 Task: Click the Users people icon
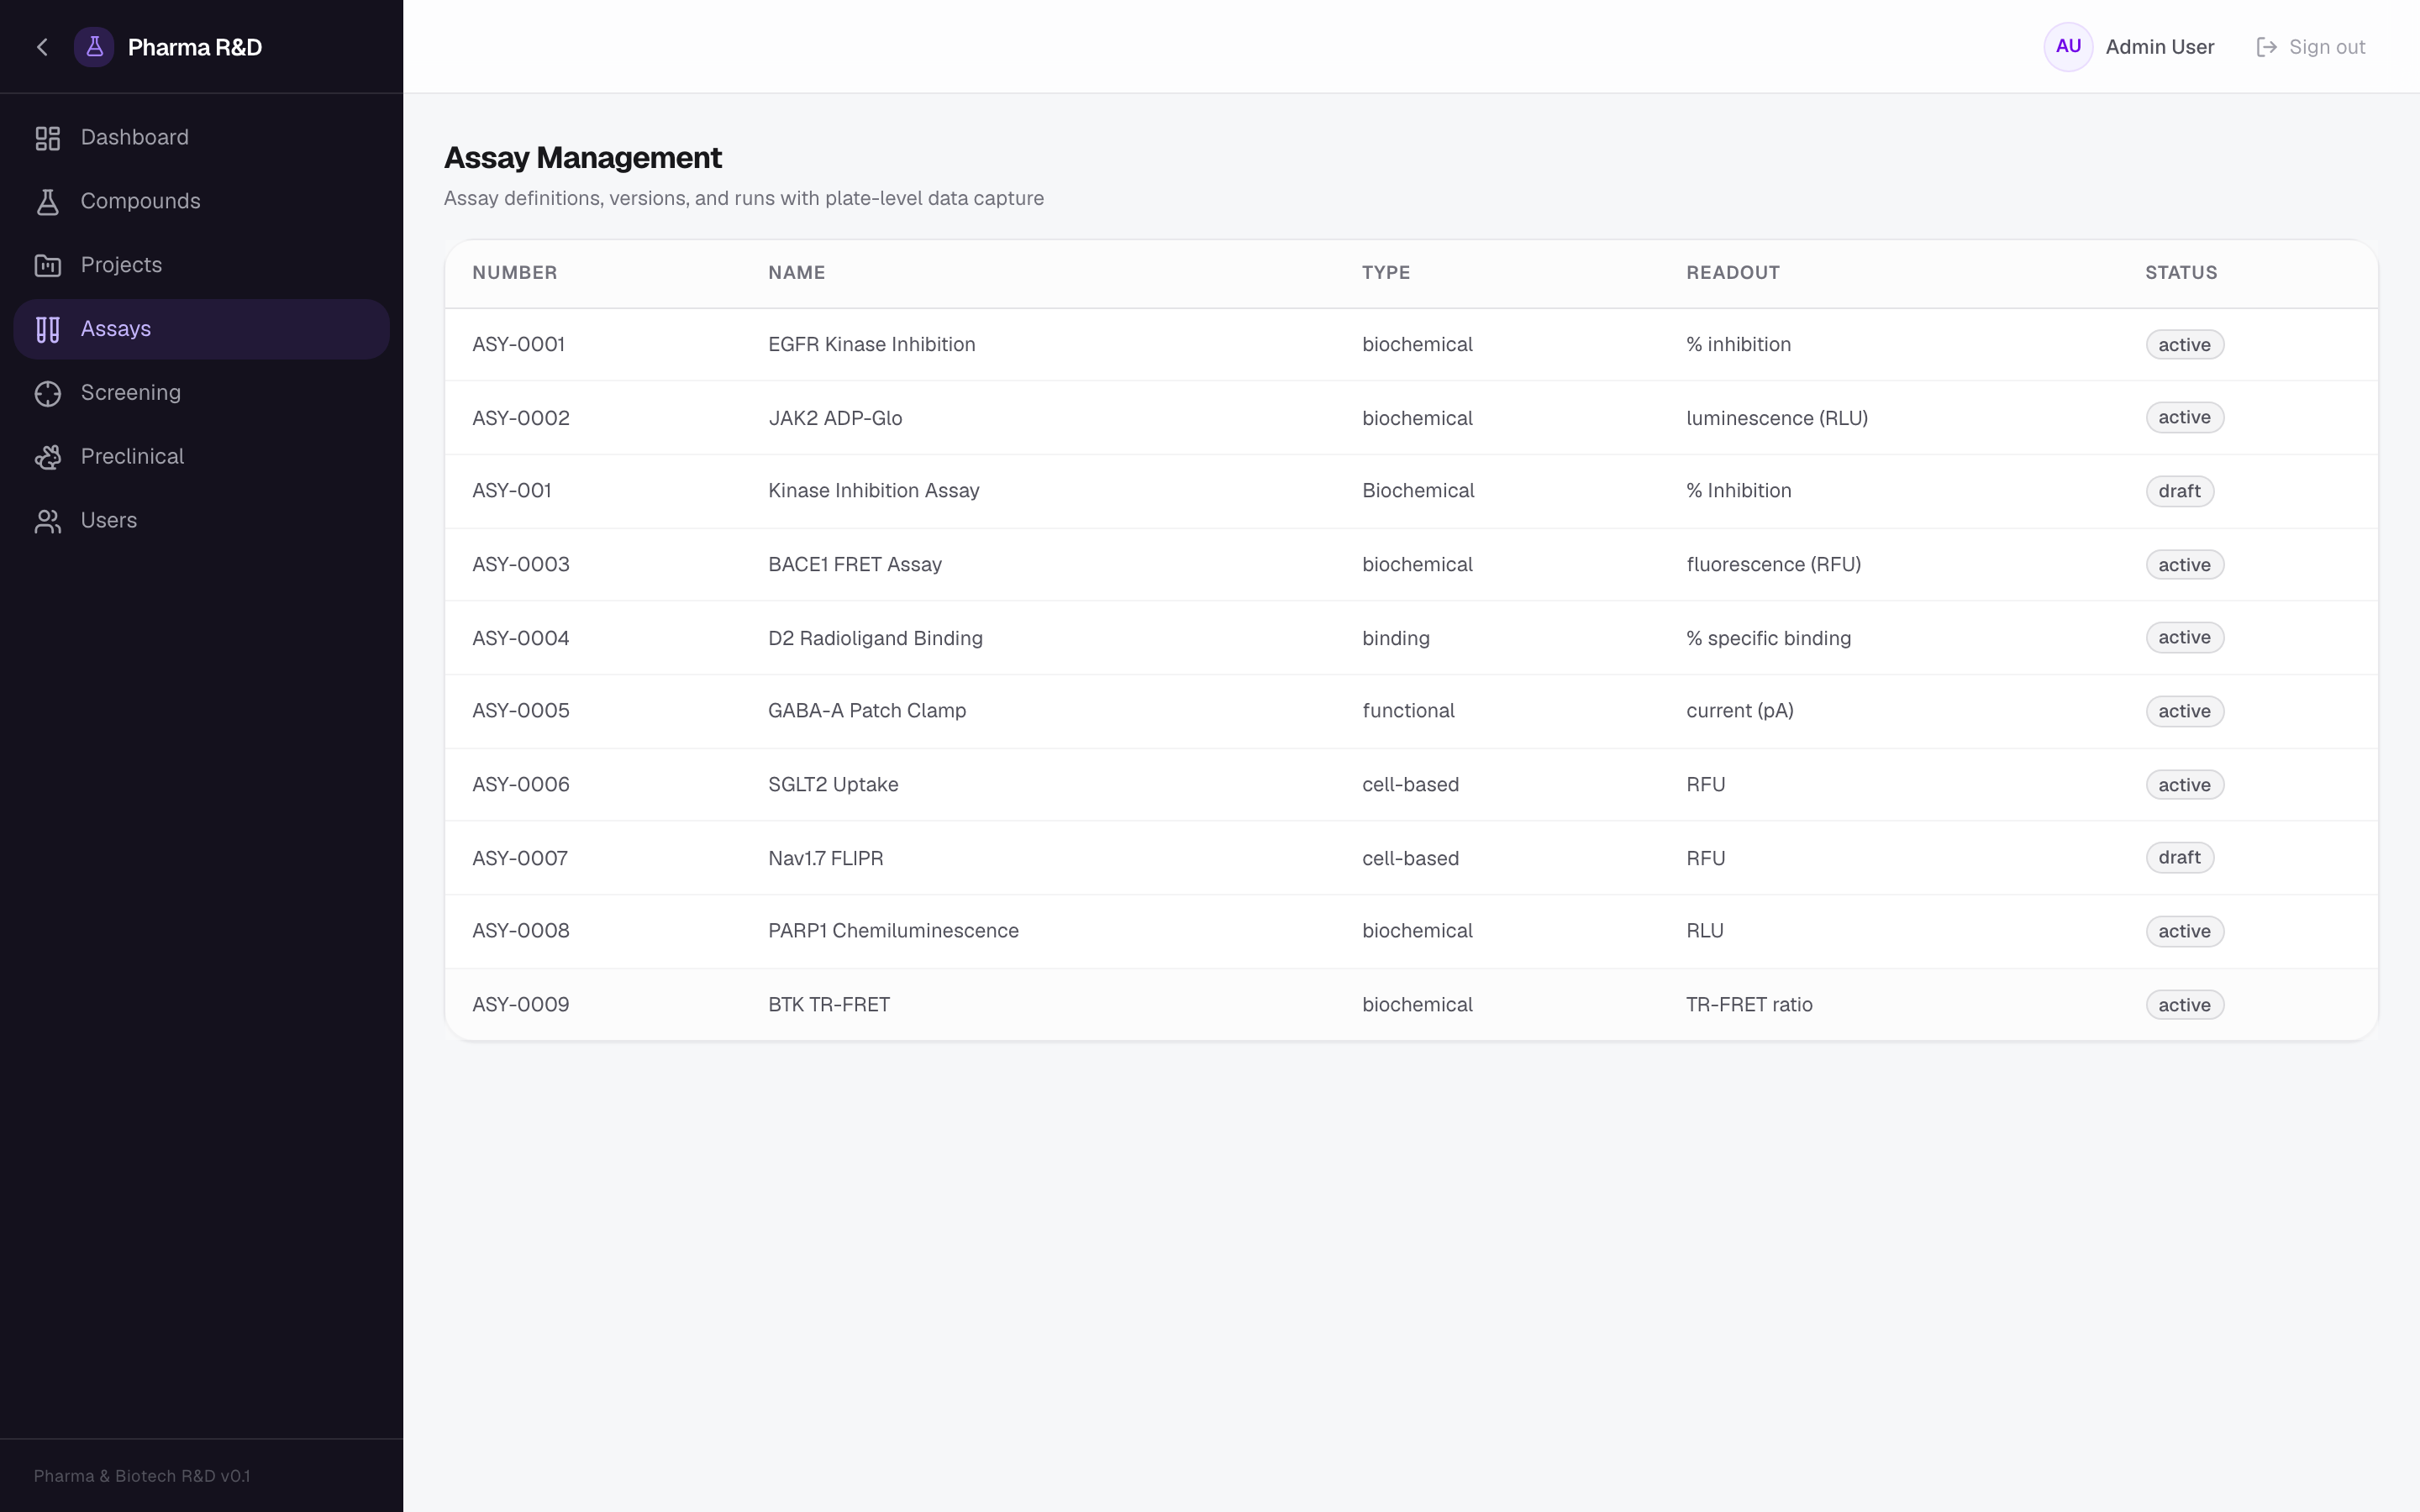(x=48, y=521)
